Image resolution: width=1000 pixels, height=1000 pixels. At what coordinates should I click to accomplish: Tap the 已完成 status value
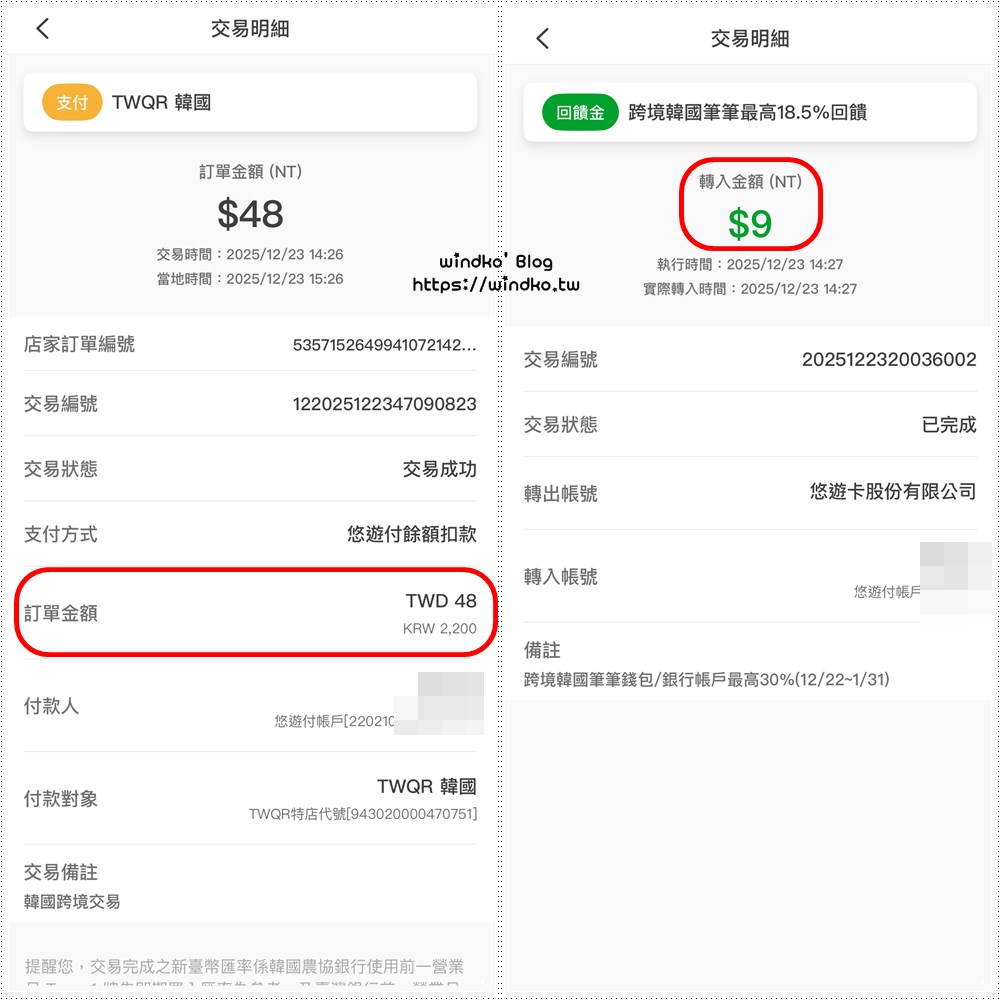[949, 425]
